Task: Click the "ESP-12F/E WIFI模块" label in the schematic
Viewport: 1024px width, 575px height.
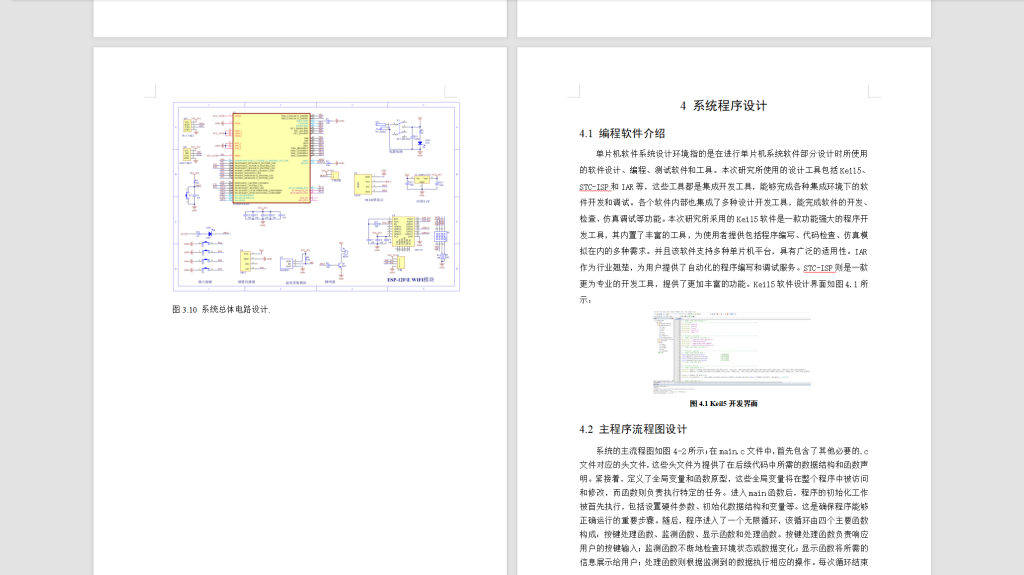Action: coord(411,280)
